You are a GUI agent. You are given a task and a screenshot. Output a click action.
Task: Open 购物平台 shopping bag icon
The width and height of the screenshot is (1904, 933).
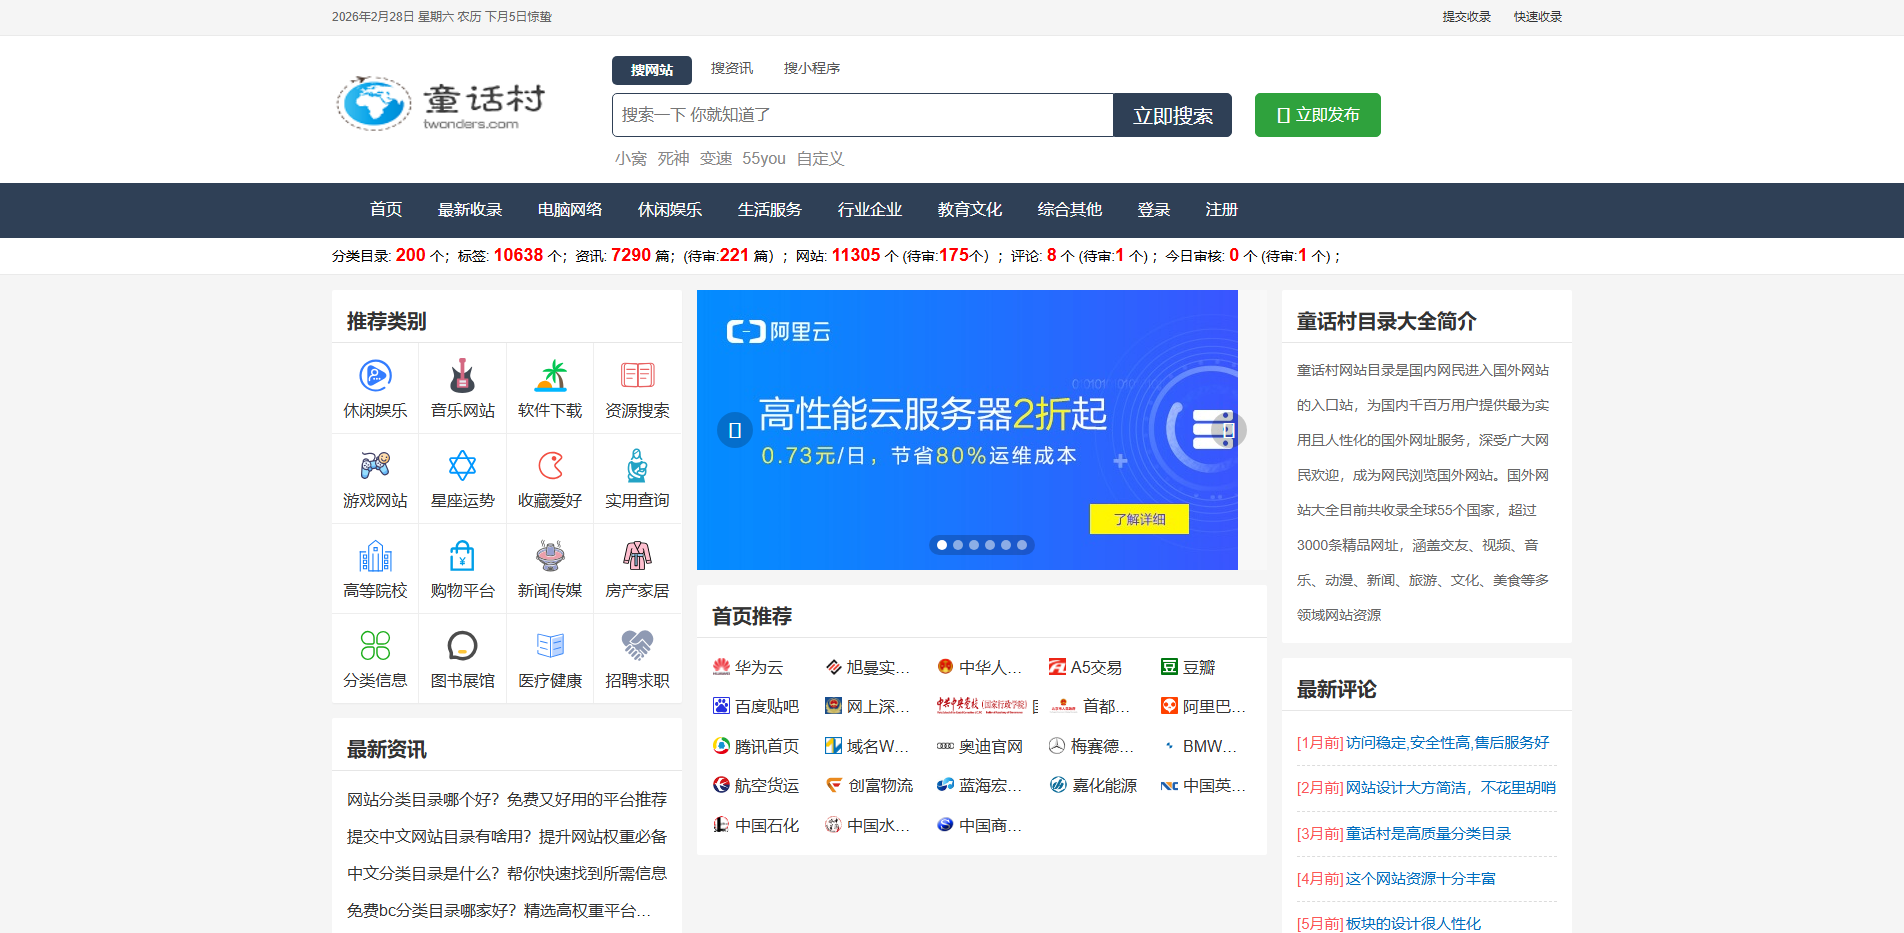click(x=462, y=554)
